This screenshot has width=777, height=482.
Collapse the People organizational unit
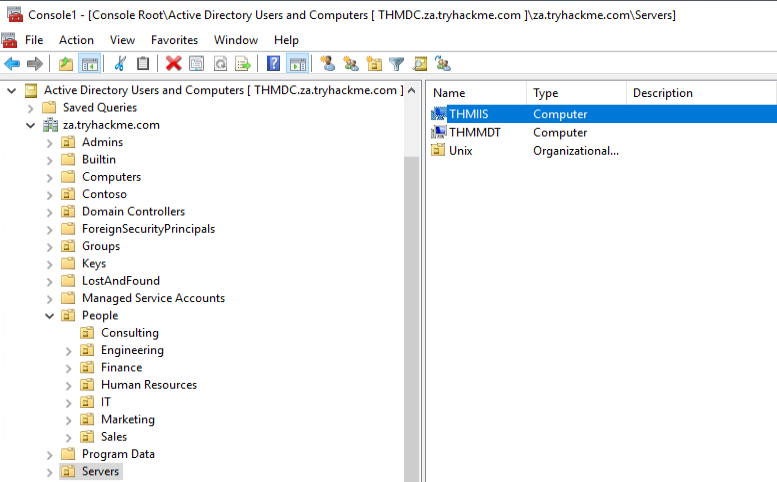[50, 316]
